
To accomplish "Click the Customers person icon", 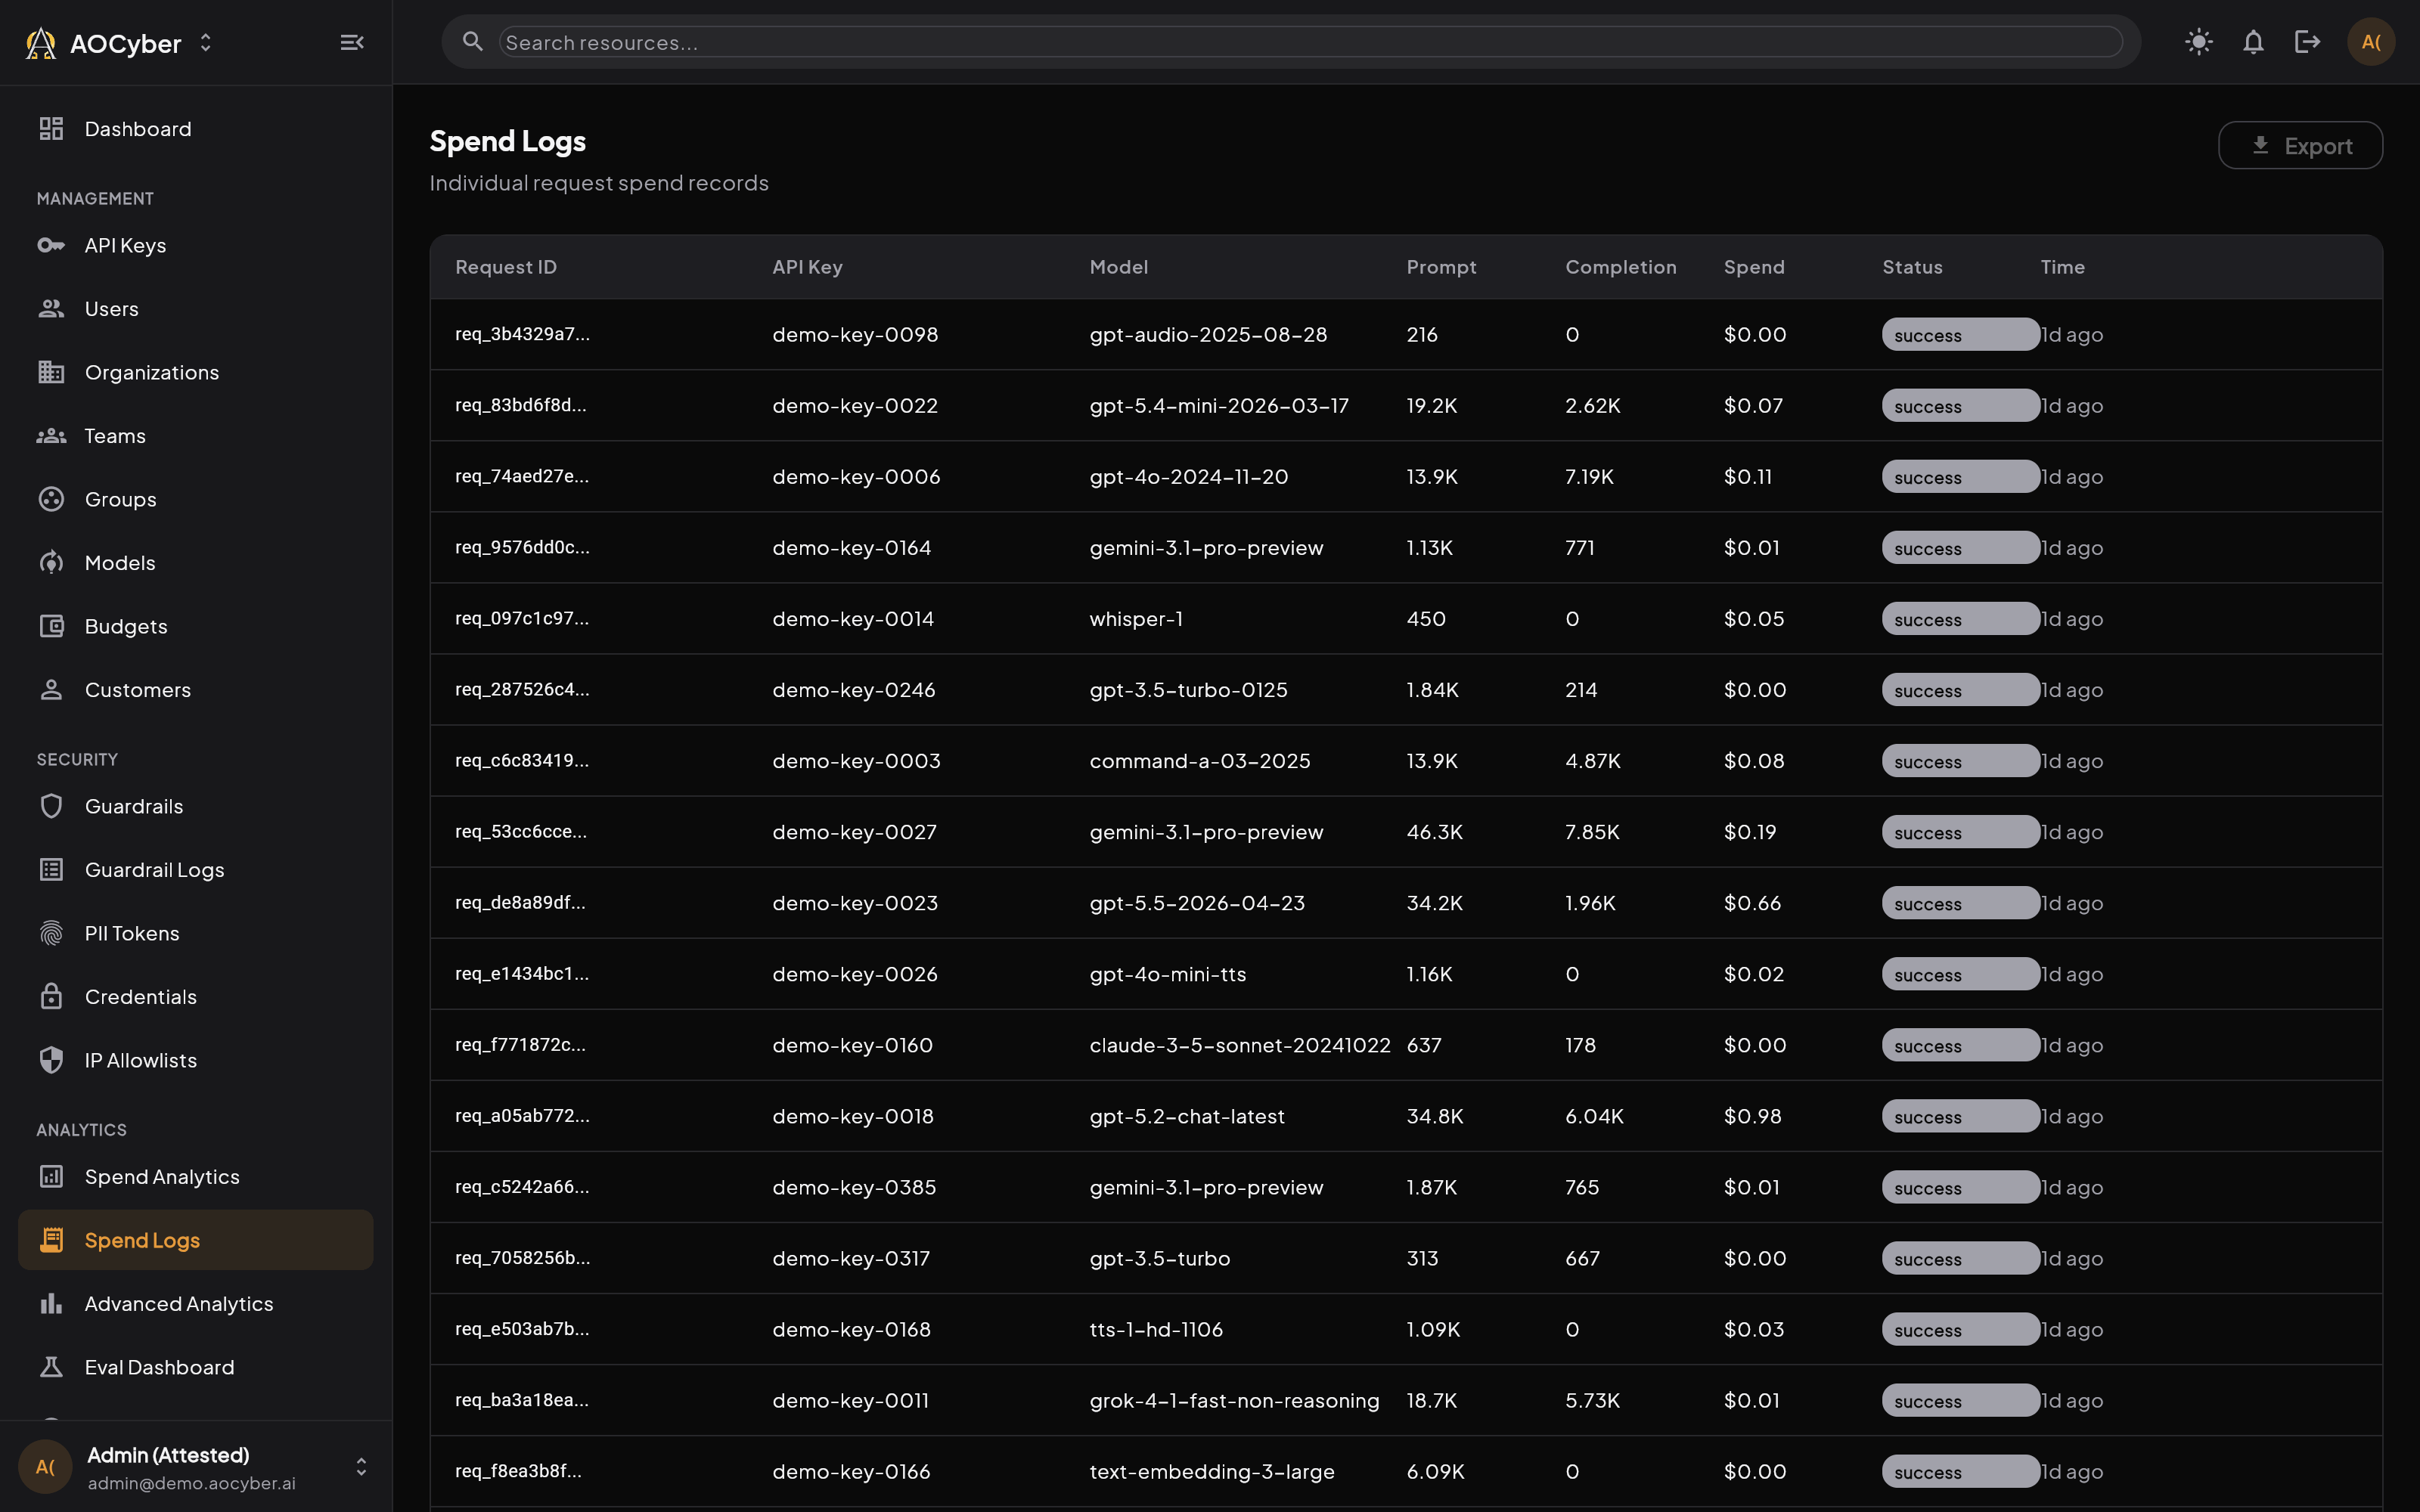I will pos(51,690).
